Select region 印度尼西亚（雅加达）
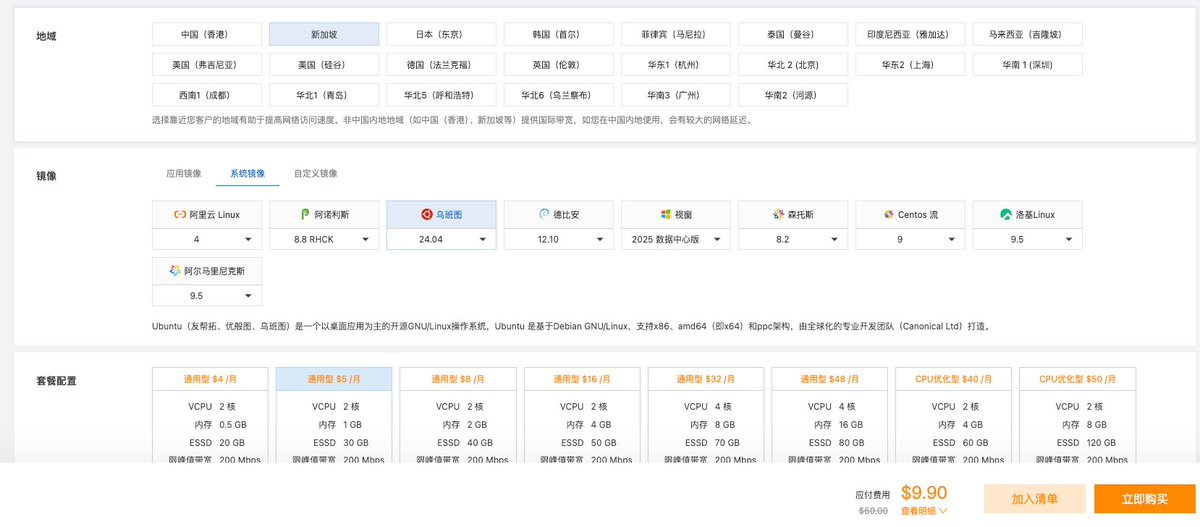 coord(910,34)
